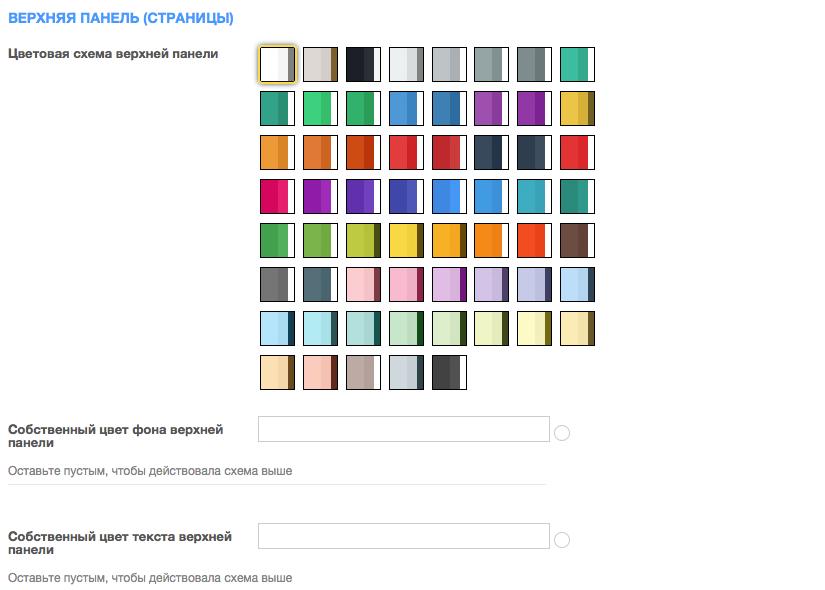Select the peach swatch starting the bottom row
The image size is (825, 590).
click(x=277, y=372)
